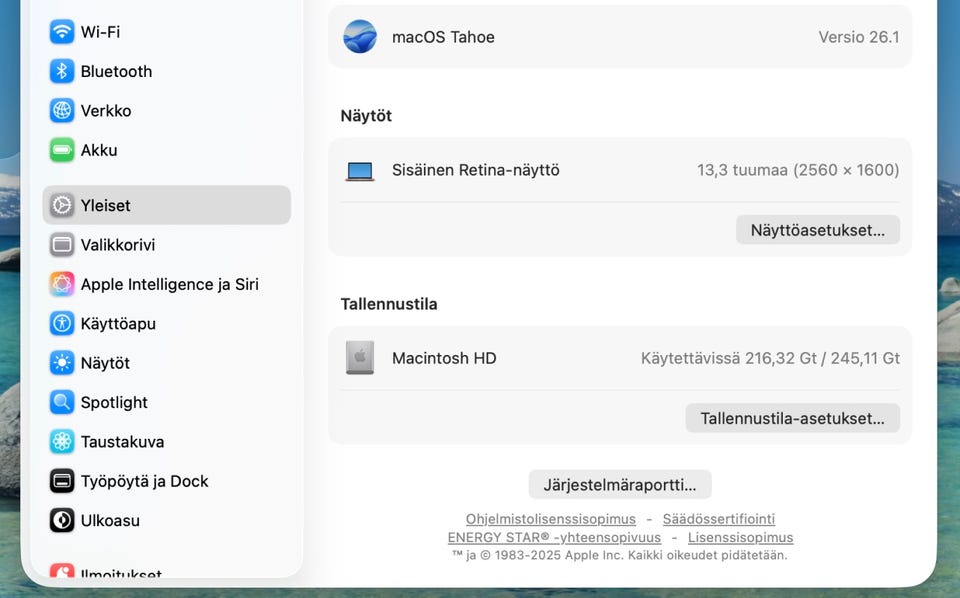Click the Wi-Fi icon in sidebar
960x598 pixels.
click(x=62, y=32)
